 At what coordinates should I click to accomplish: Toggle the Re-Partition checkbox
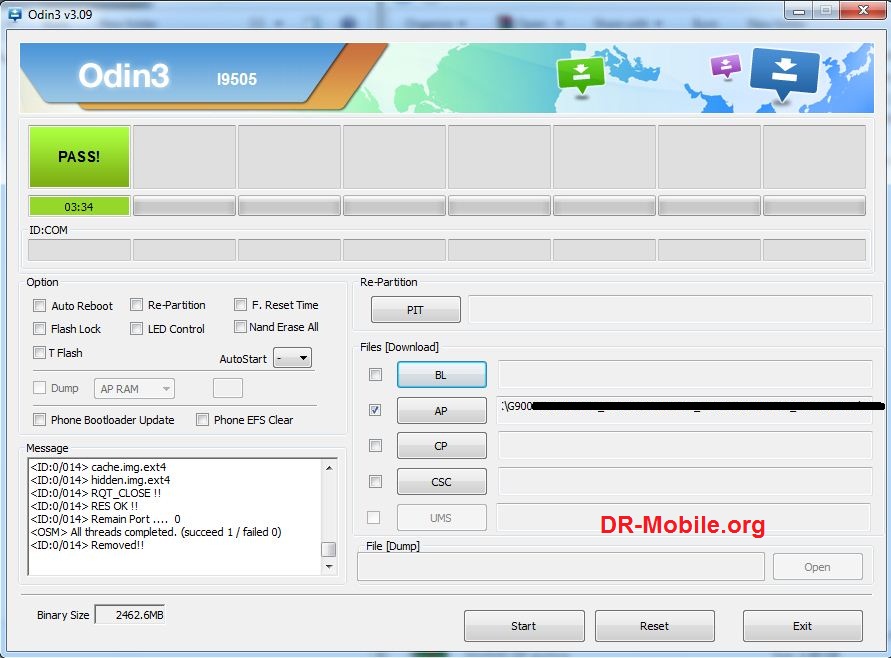pos(136,305)
